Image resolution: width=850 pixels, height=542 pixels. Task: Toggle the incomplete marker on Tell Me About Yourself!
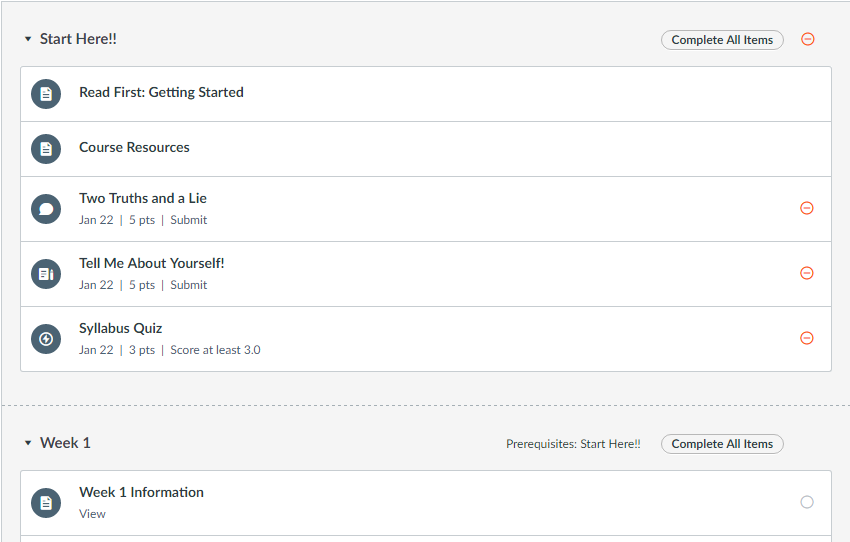tap(807, 273)
